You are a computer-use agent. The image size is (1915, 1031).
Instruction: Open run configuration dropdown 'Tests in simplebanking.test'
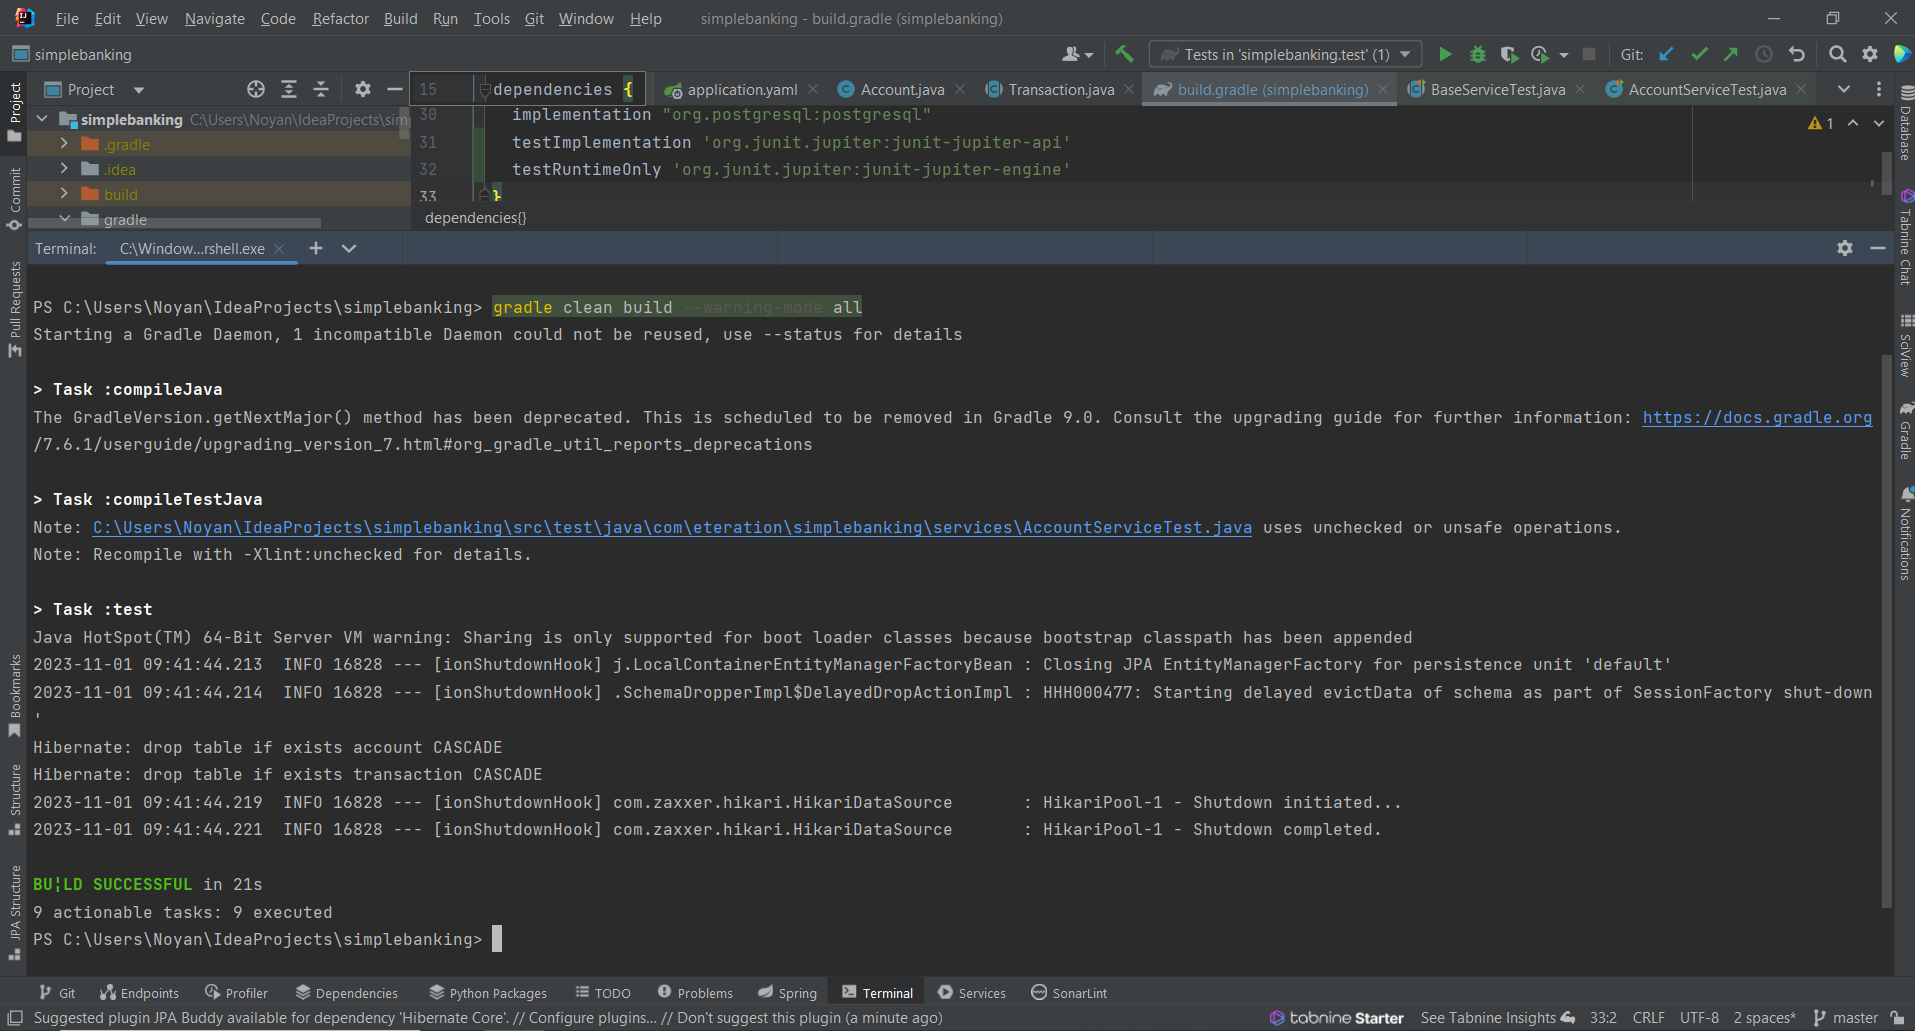pyautogui.click(x=1285, y=54)
